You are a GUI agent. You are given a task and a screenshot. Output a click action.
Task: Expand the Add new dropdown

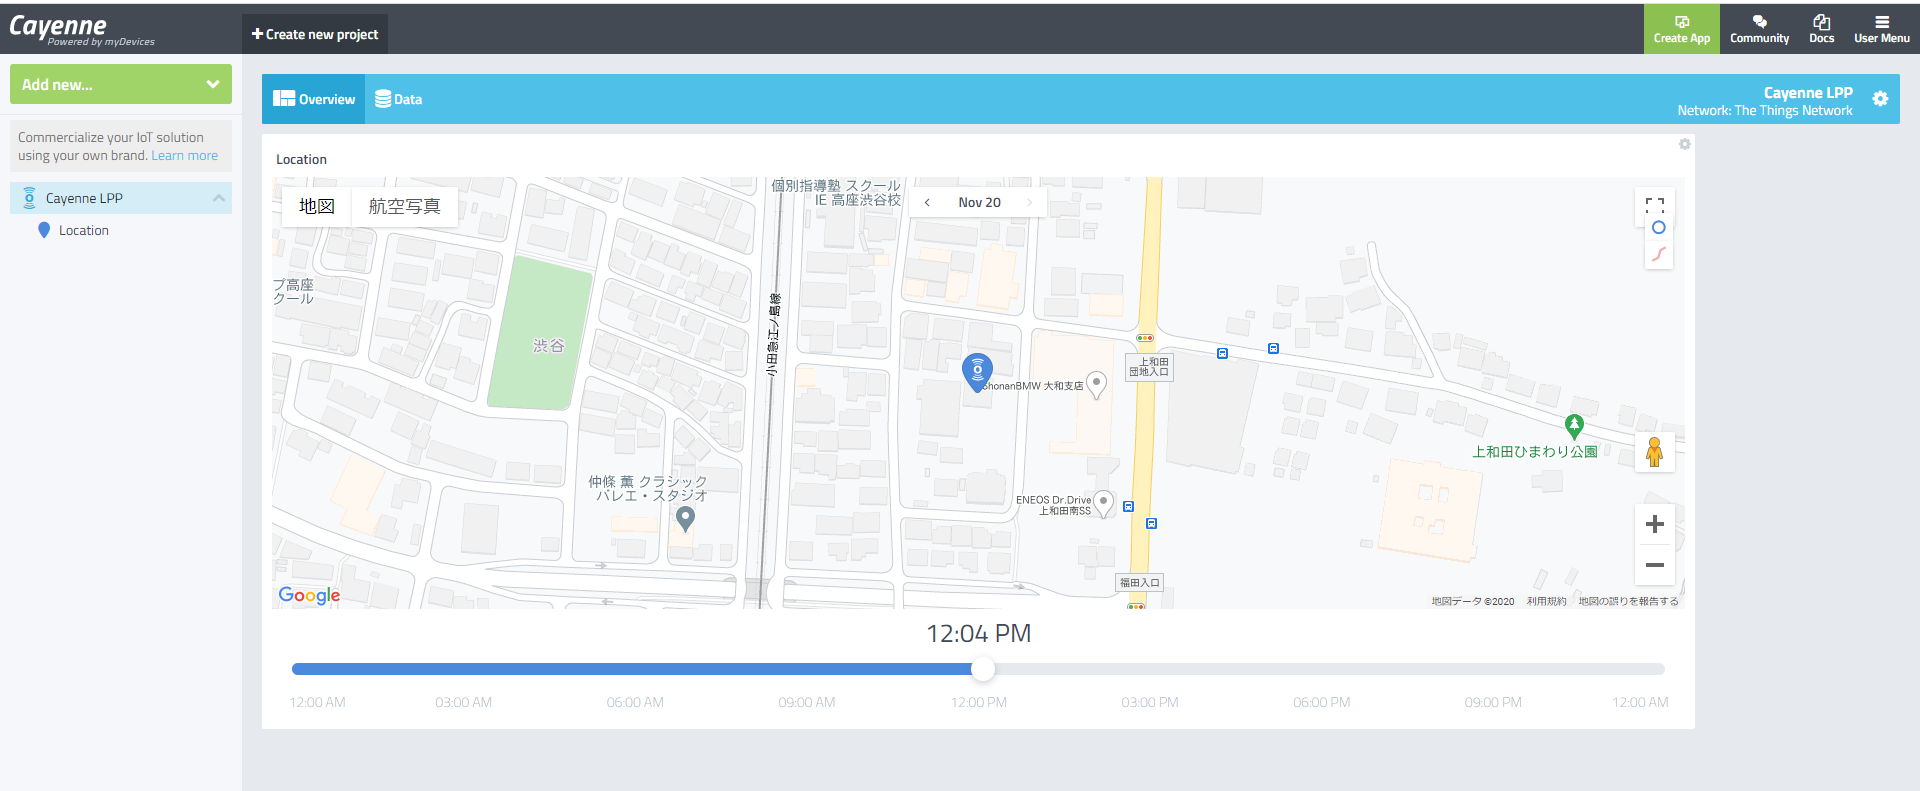(x=121, y=84)
